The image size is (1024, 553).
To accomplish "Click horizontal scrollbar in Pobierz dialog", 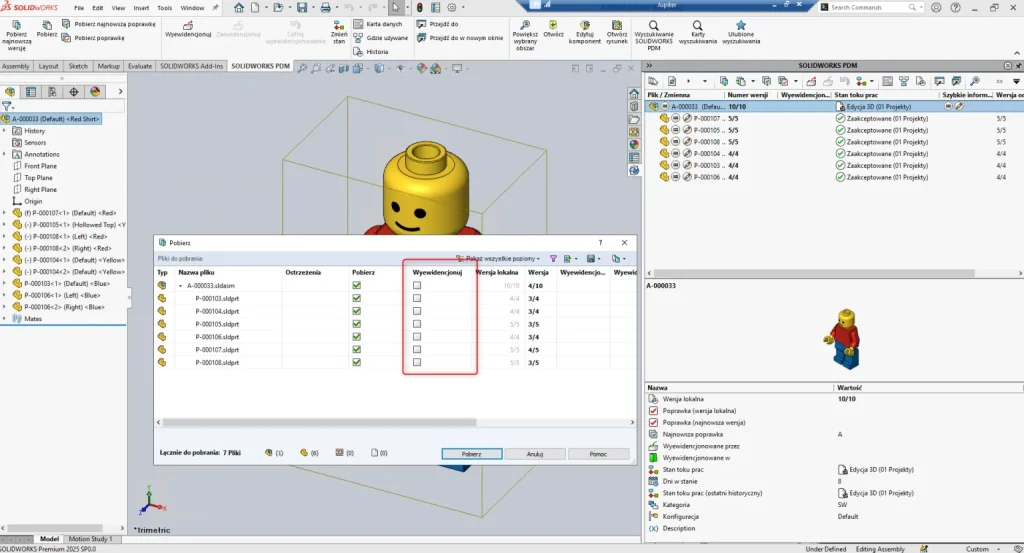I will pos(319,422).
